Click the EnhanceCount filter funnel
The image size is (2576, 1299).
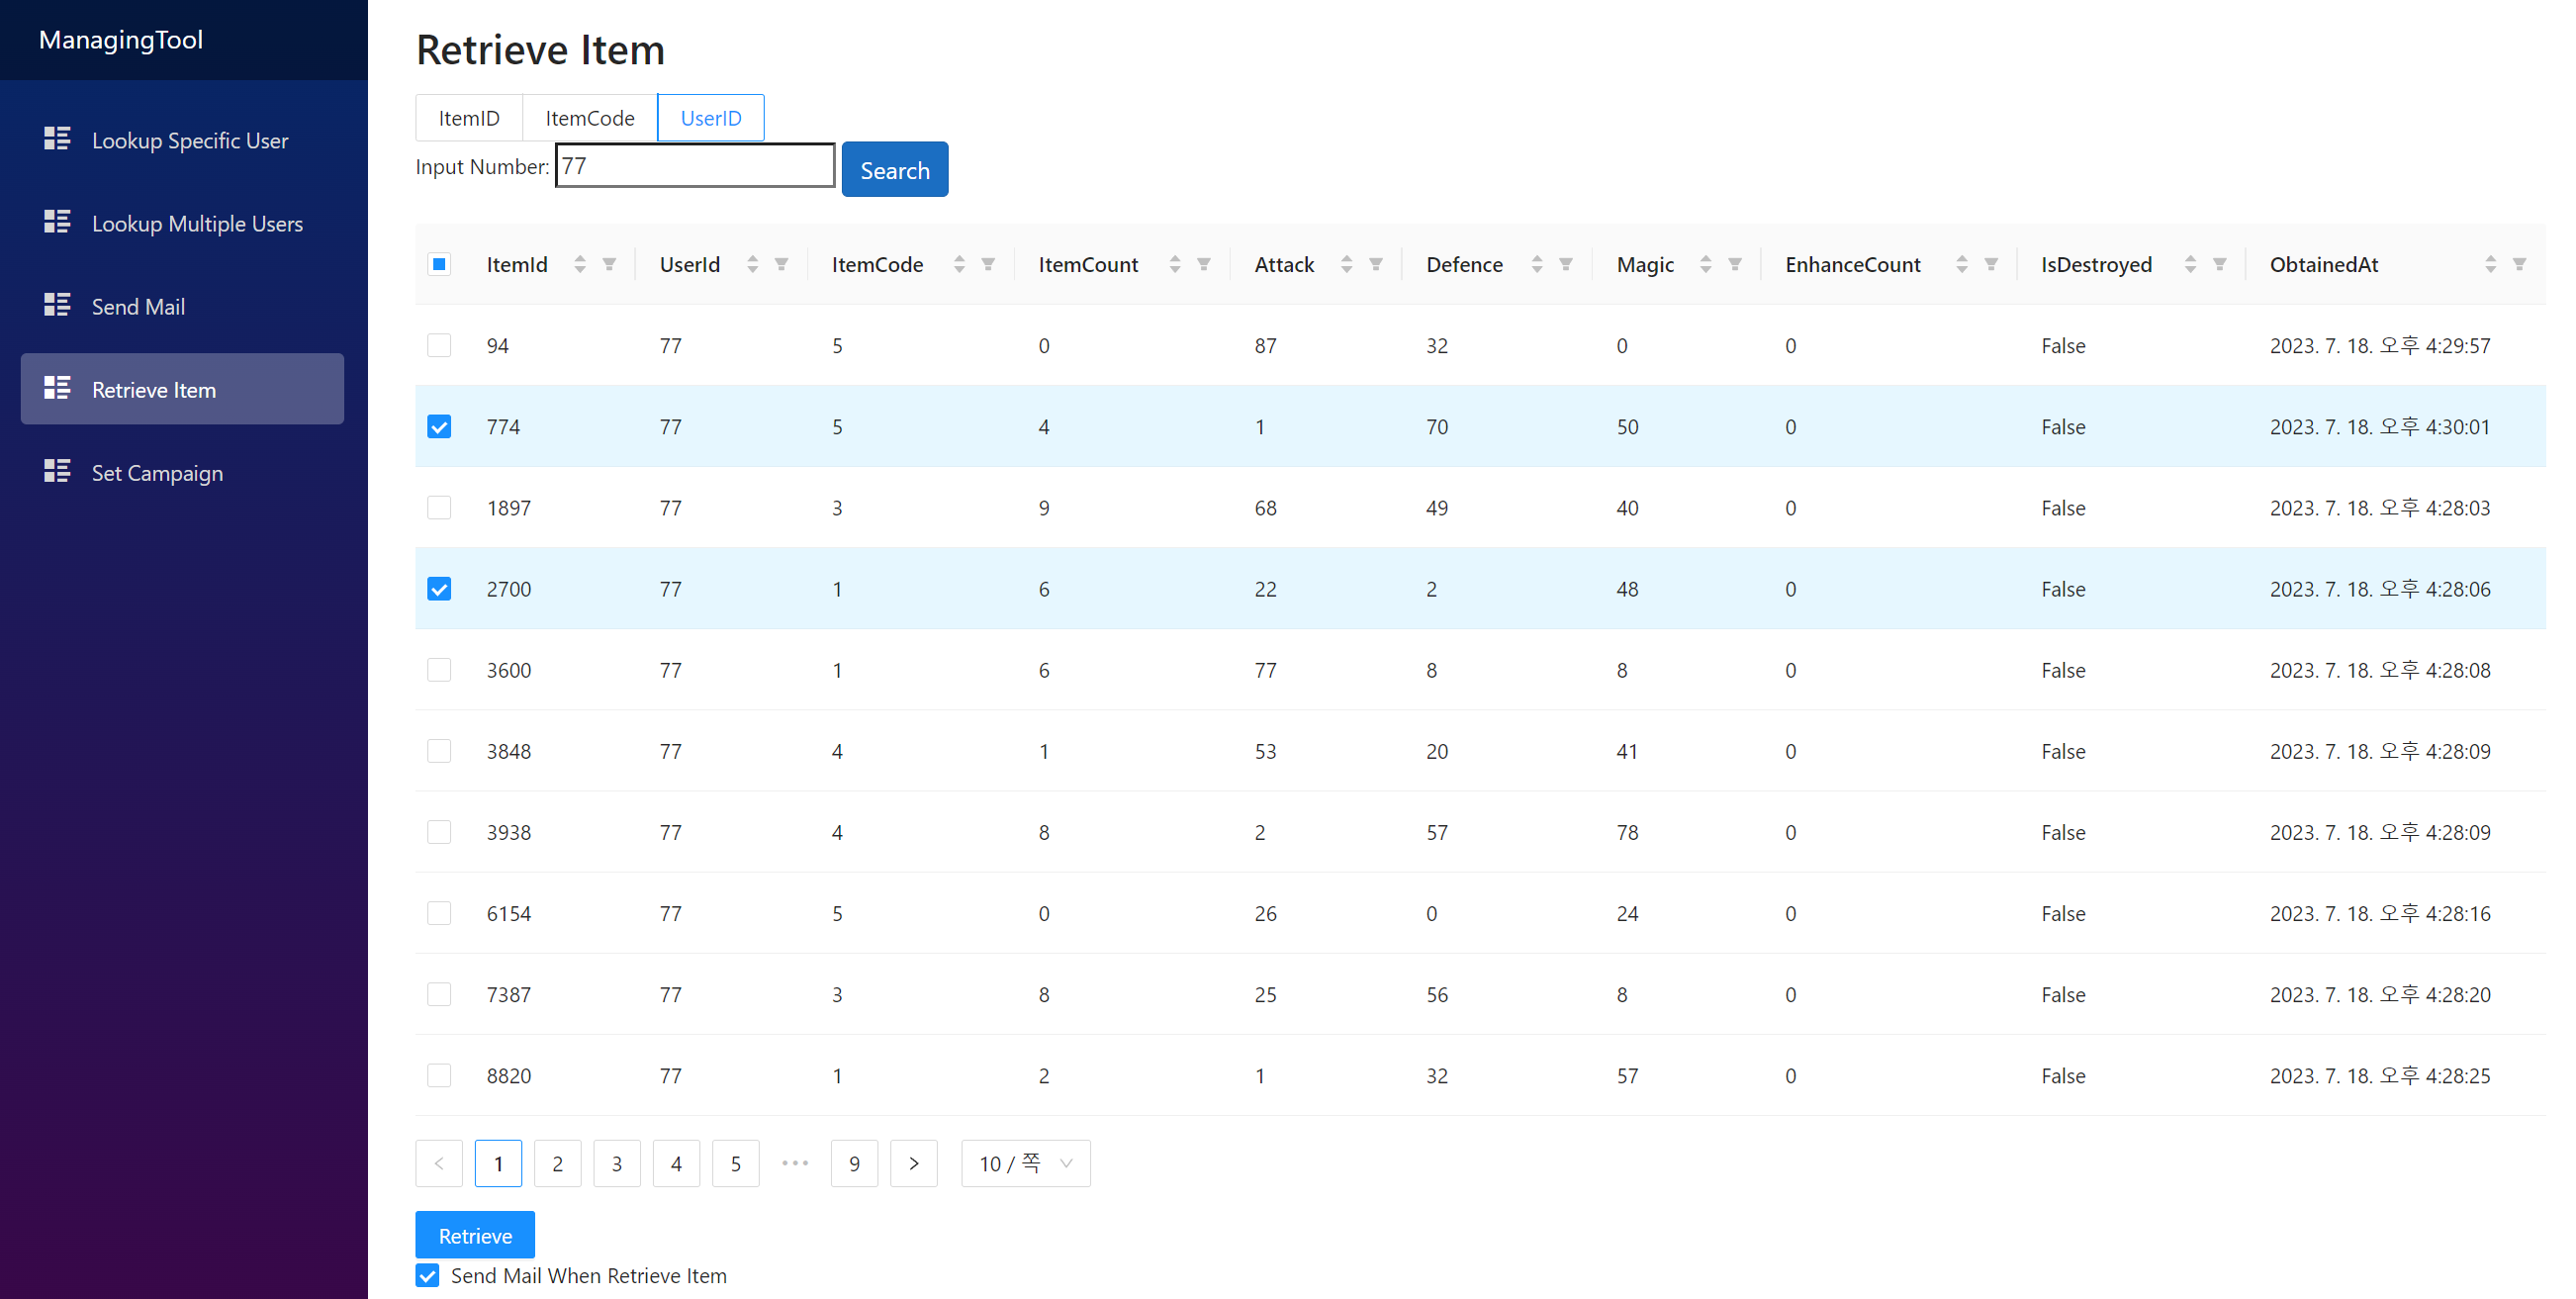(1991, 264)
